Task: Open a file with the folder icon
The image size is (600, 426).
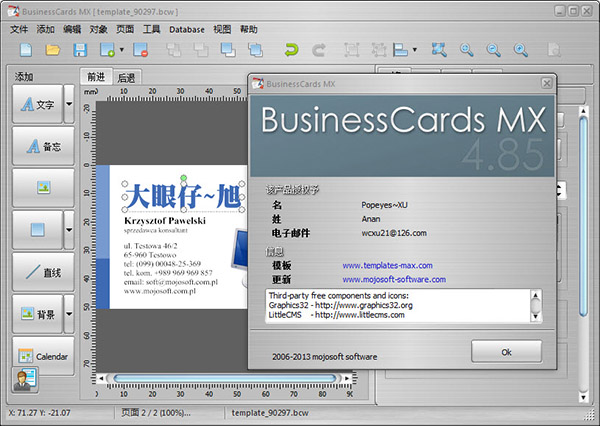Action: (x=49, y=49)
